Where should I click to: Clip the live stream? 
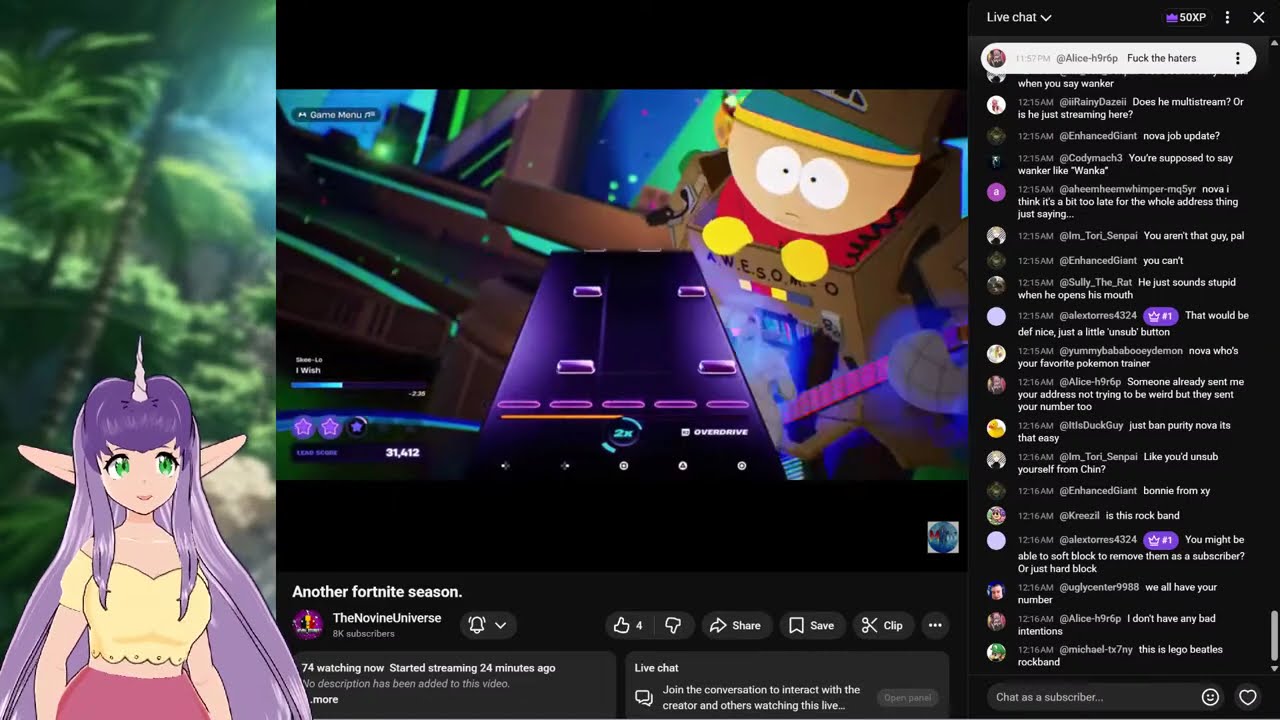pyautogui.click(x=882, y=625)
